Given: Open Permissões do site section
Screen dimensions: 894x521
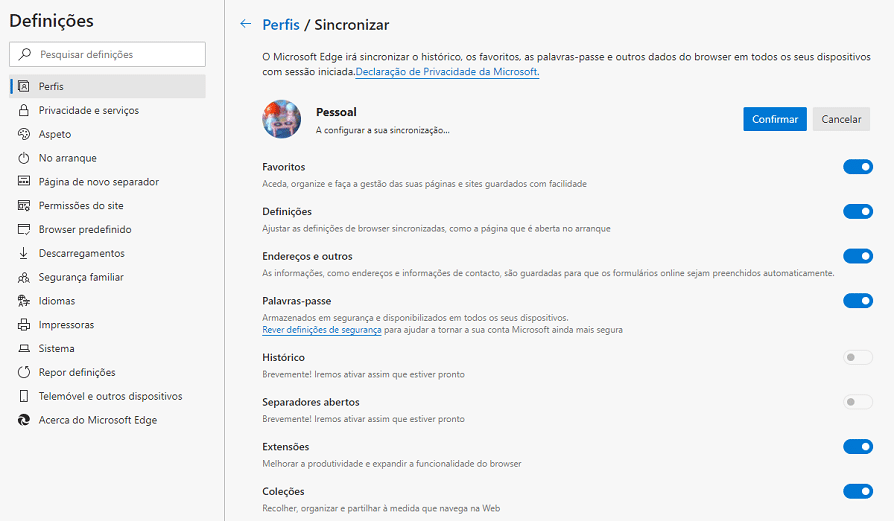Looking at the screenshot, I should [107, 205].
